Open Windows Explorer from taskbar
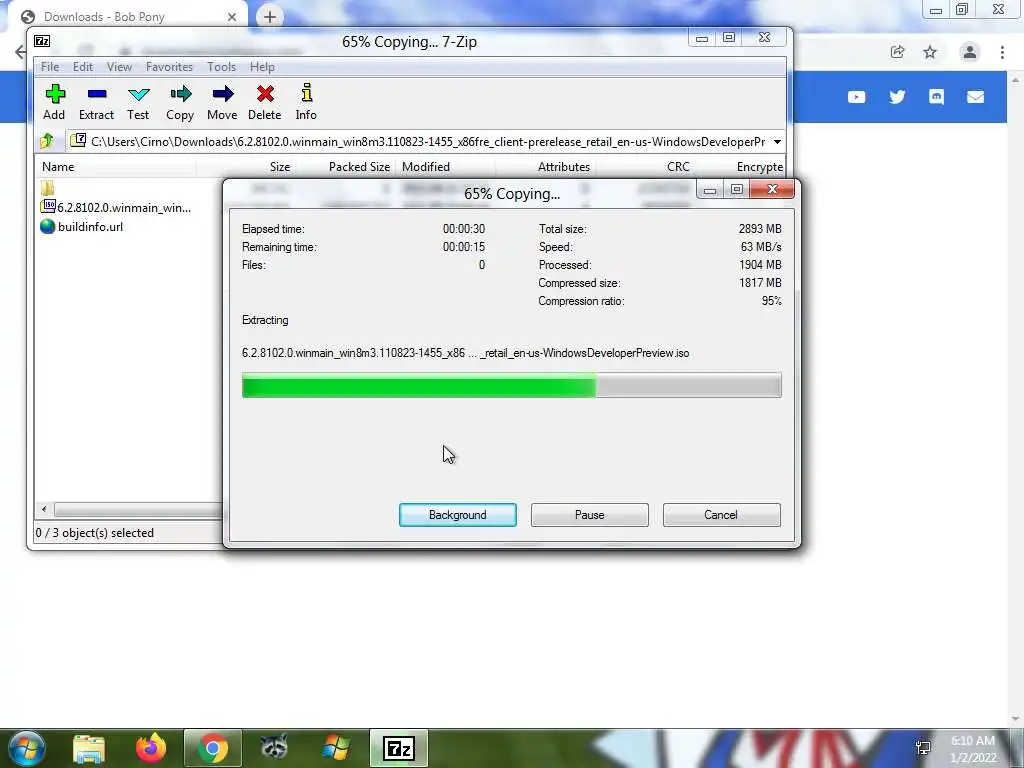This screenshot has width=1024, height=768. coord(89,749)
